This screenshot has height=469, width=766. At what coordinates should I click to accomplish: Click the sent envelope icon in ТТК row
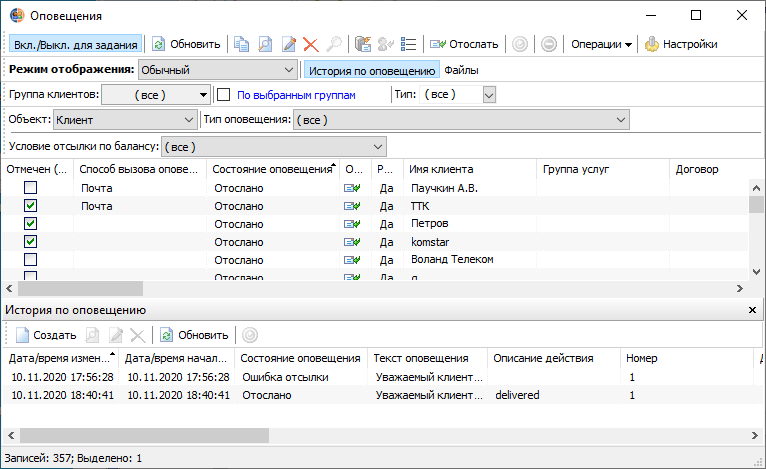pos(352,206)
